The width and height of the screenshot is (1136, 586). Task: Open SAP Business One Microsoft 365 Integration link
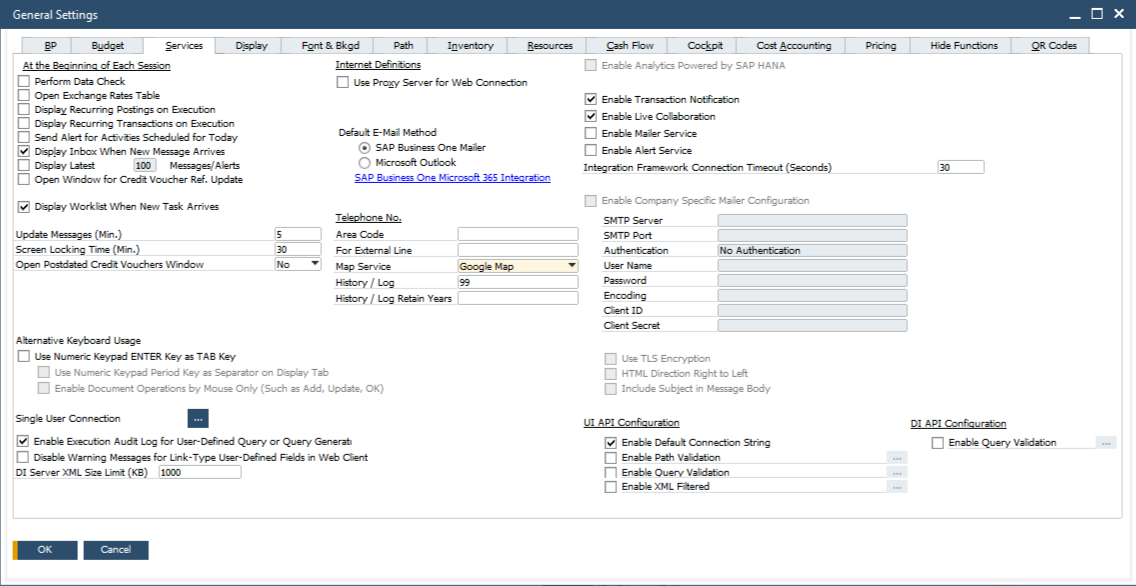pos(452,177)
